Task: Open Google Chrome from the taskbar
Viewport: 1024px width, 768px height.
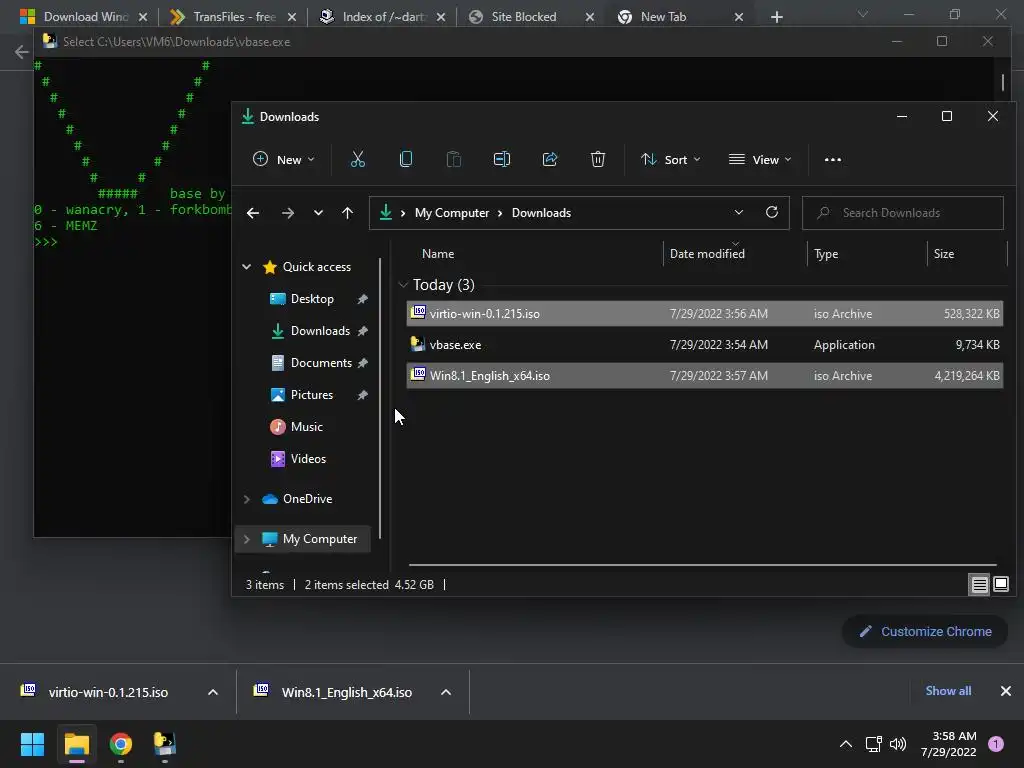Action: [121, 744]
